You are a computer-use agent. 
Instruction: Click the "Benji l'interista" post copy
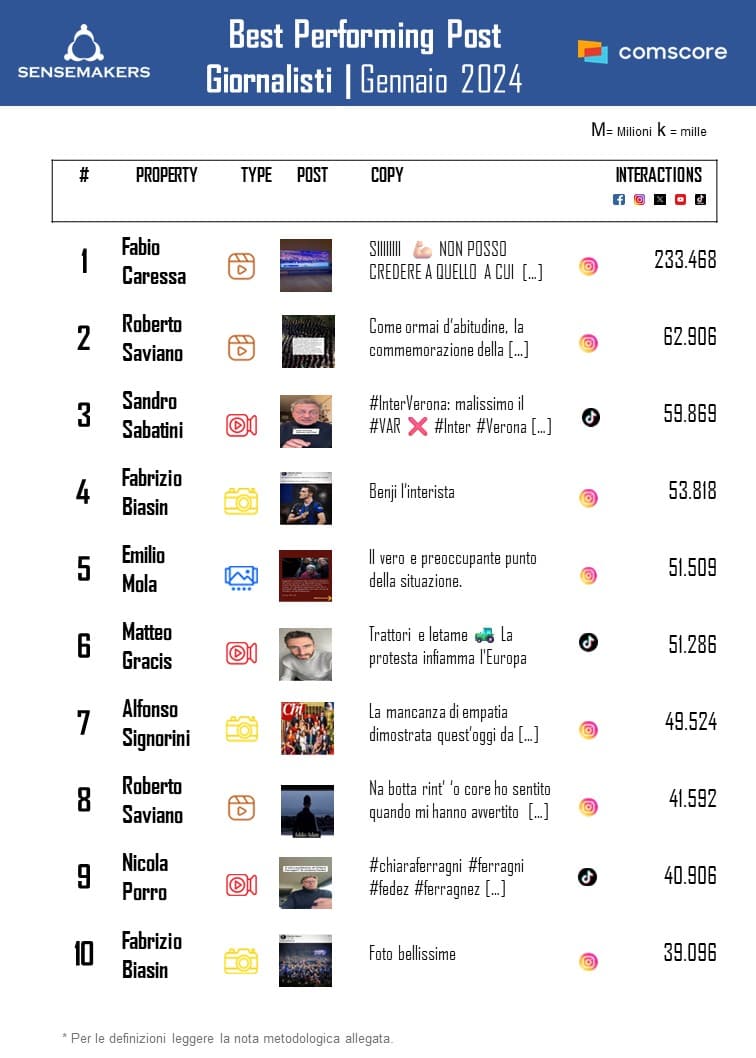point(412,492)
